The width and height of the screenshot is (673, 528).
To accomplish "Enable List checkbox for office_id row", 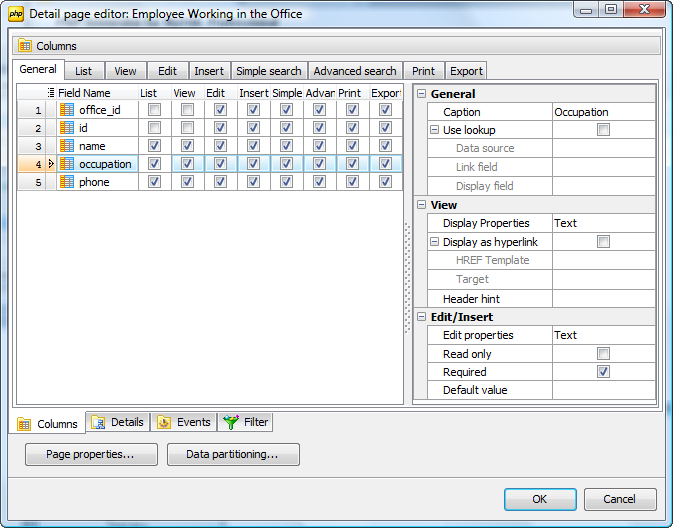I will [x=154, y=110].
